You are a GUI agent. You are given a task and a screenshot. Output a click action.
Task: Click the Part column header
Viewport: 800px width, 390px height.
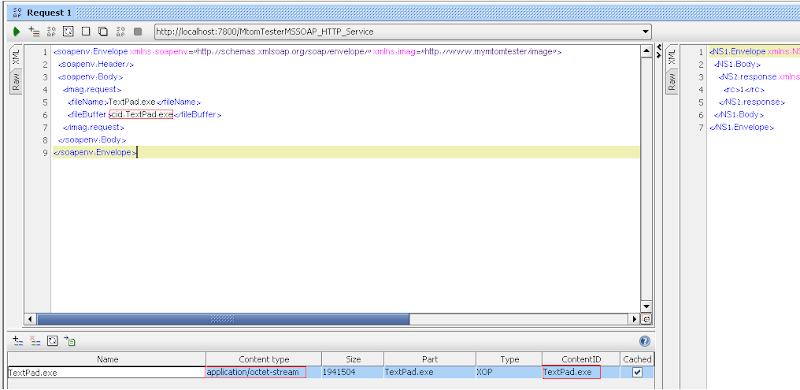(430, 359)
